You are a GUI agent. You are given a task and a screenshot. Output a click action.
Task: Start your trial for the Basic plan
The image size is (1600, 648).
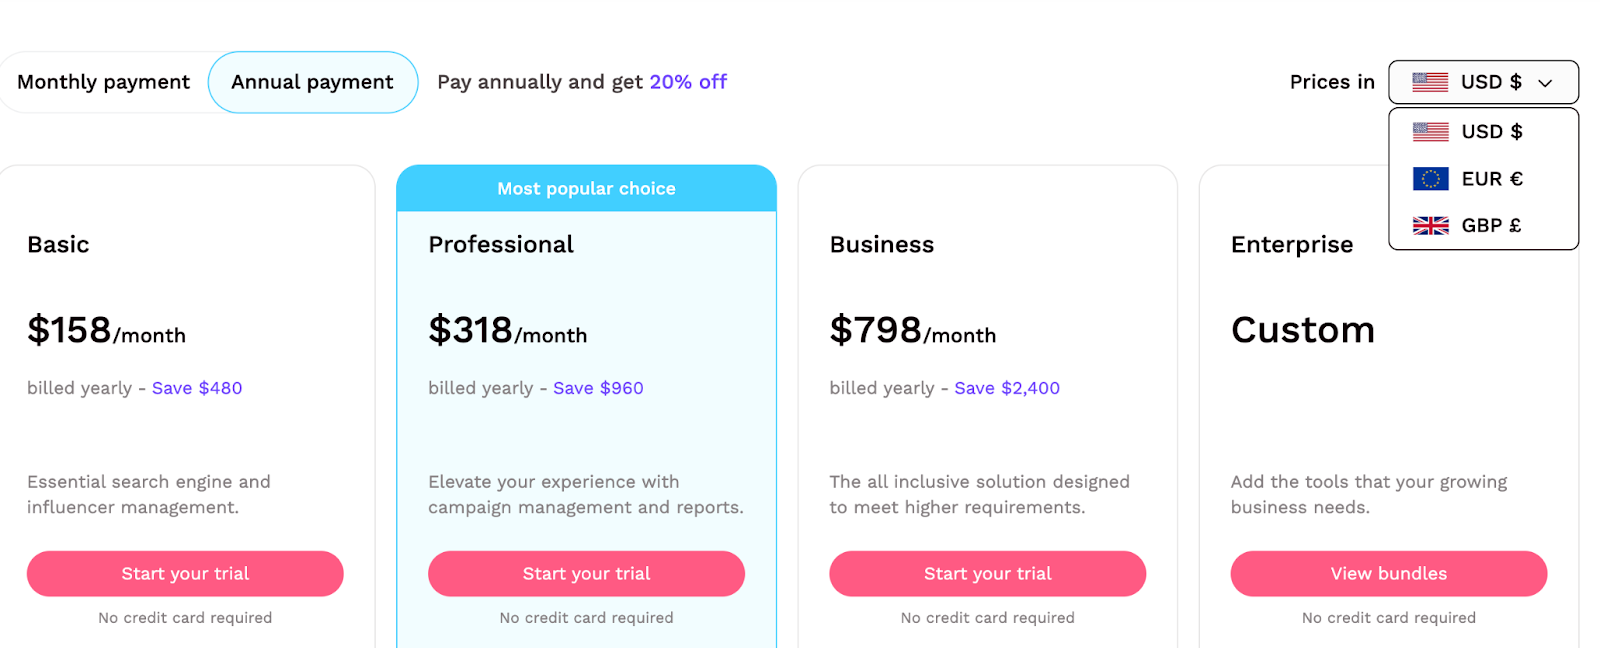click(x=185, y=574)
